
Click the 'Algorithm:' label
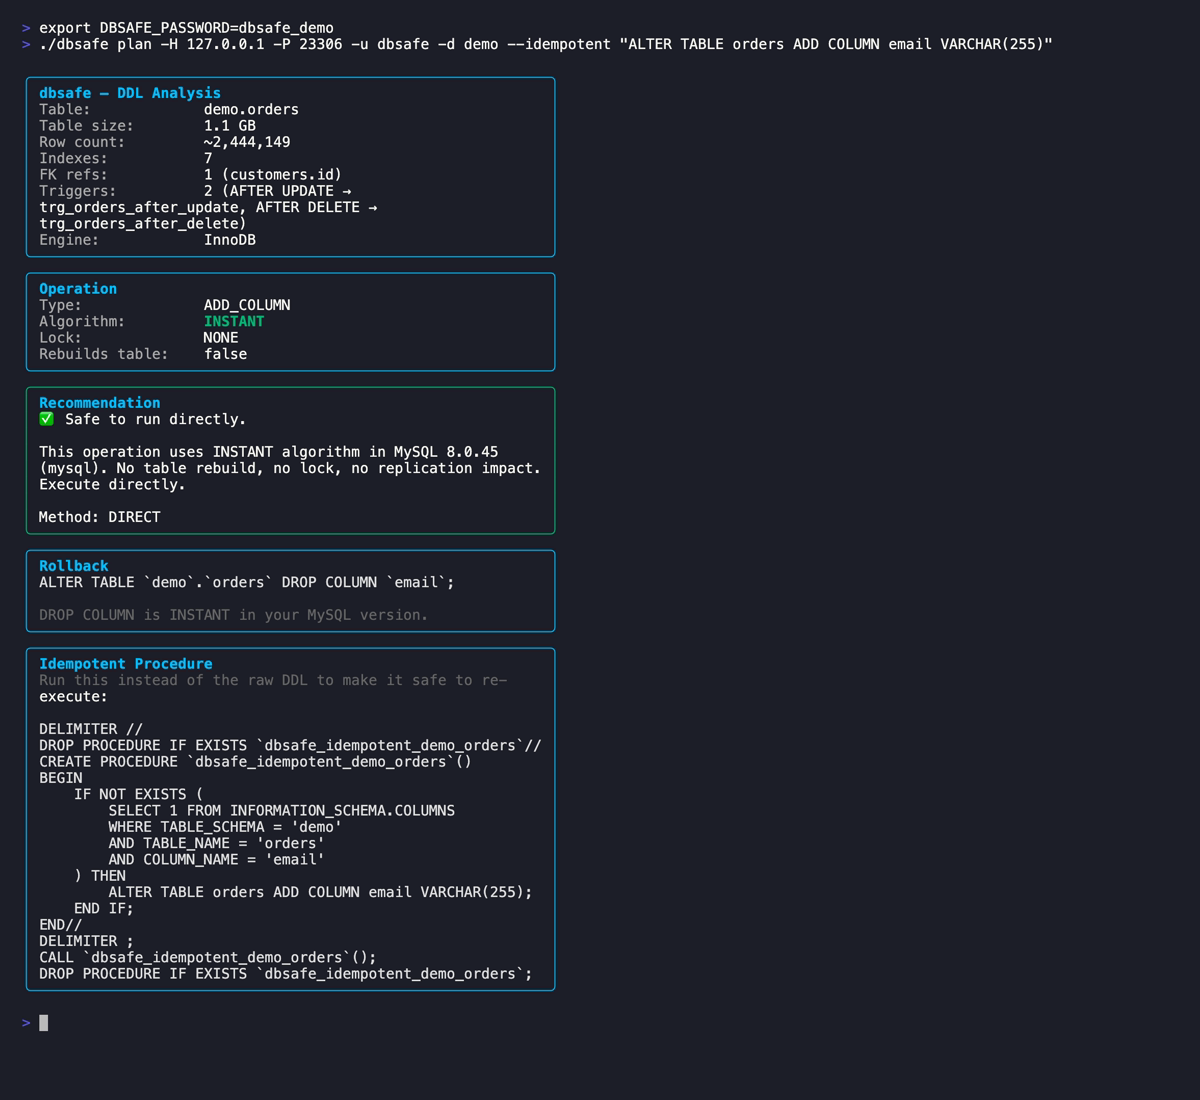(82, 321)
